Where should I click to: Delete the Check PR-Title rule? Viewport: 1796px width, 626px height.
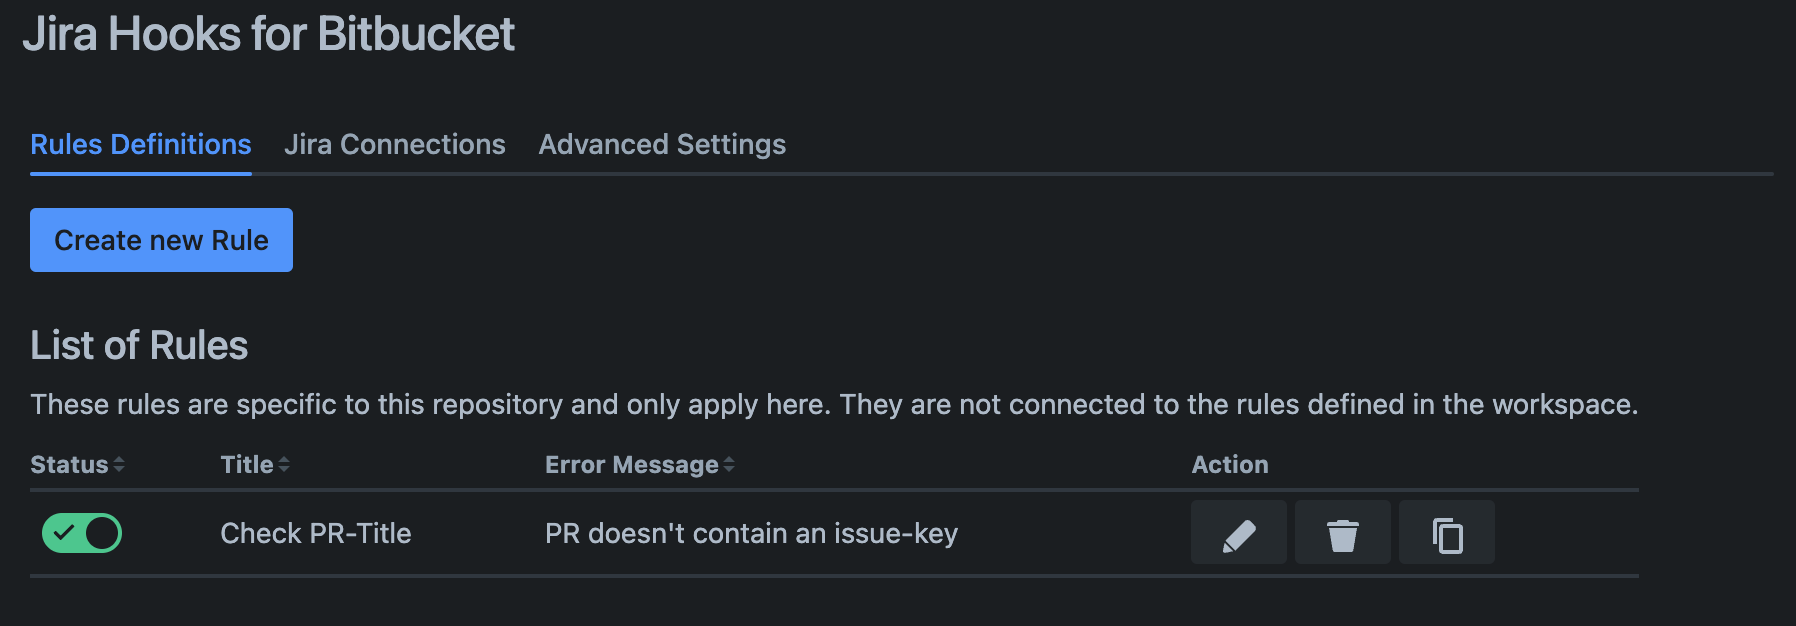[x=1342, y=533]
